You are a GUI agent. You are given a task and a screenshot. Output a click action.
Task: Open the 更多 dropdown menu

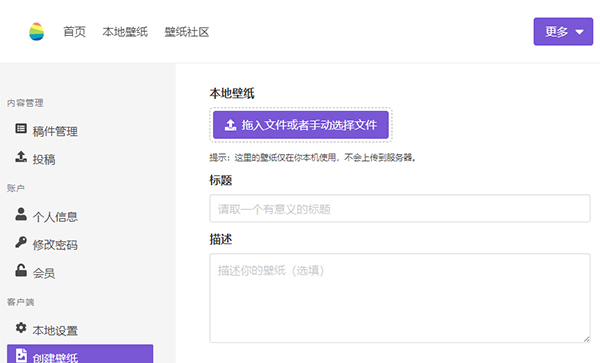click(563, 31)
